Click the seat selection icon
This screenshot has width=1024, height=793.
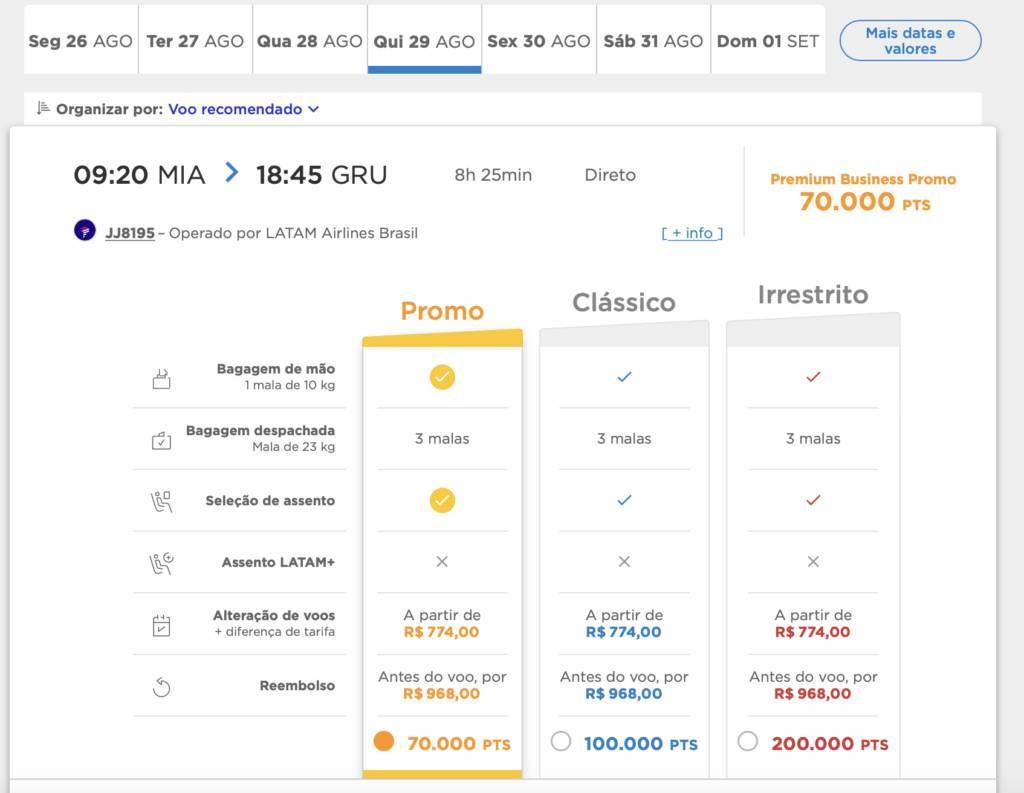[x=161, y=502]
